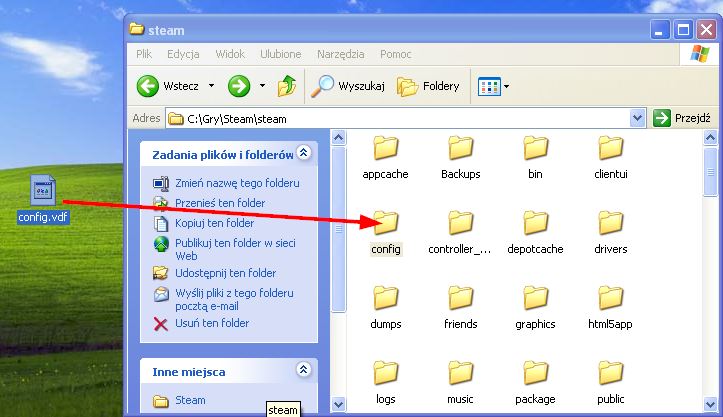This screenshot has width=723, height=417.
Task: Expand the address bar dropdown
Action: (x=637, y=119)
